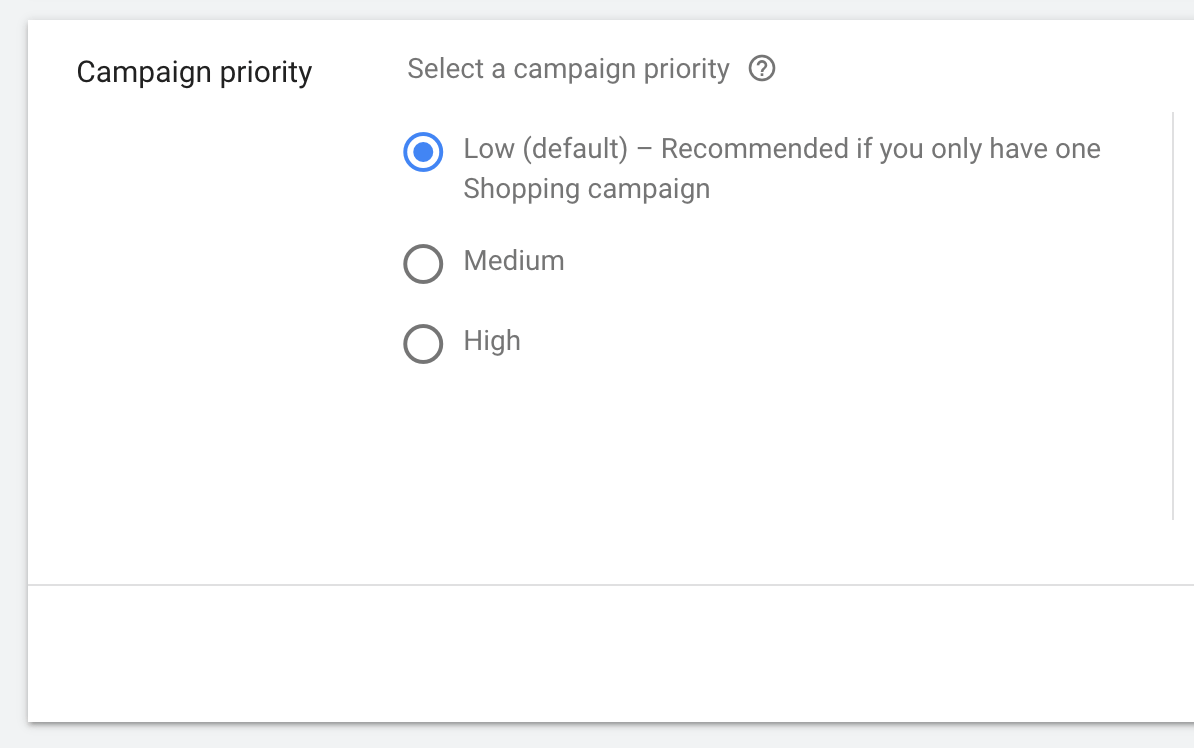Click the "Shopping campaign" text line
This screenshot has width=1194, height=748.
pyautogui.click(x=587, y=189)
